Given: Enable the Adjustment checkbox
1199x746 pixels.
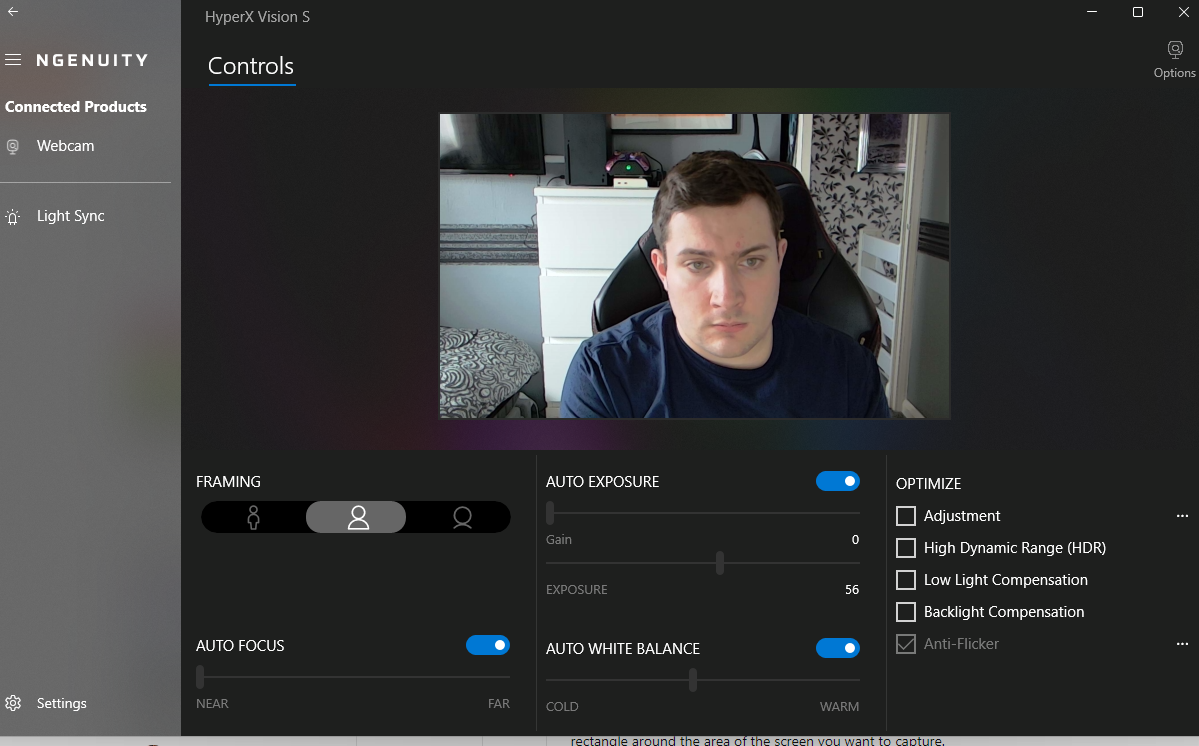Looking at the screenshot, I should tap(905, 516).
